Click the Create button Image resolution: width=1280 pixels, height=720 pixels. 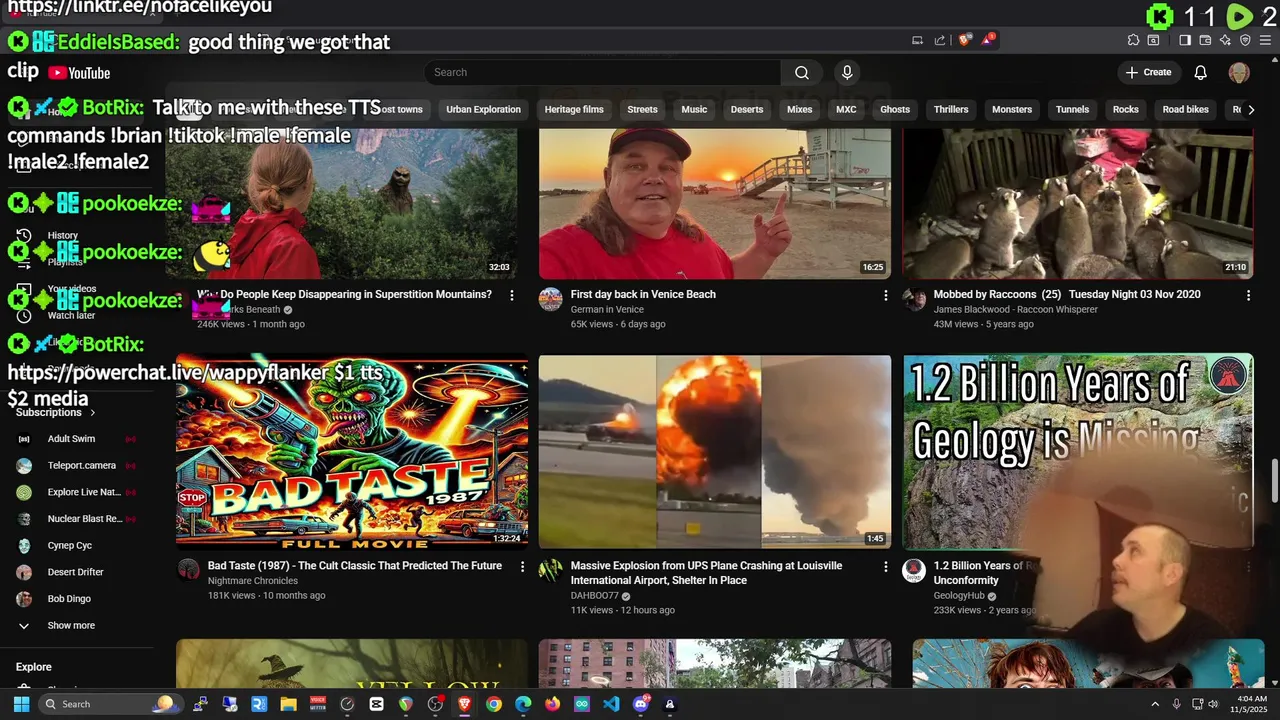click(1148, 72)
